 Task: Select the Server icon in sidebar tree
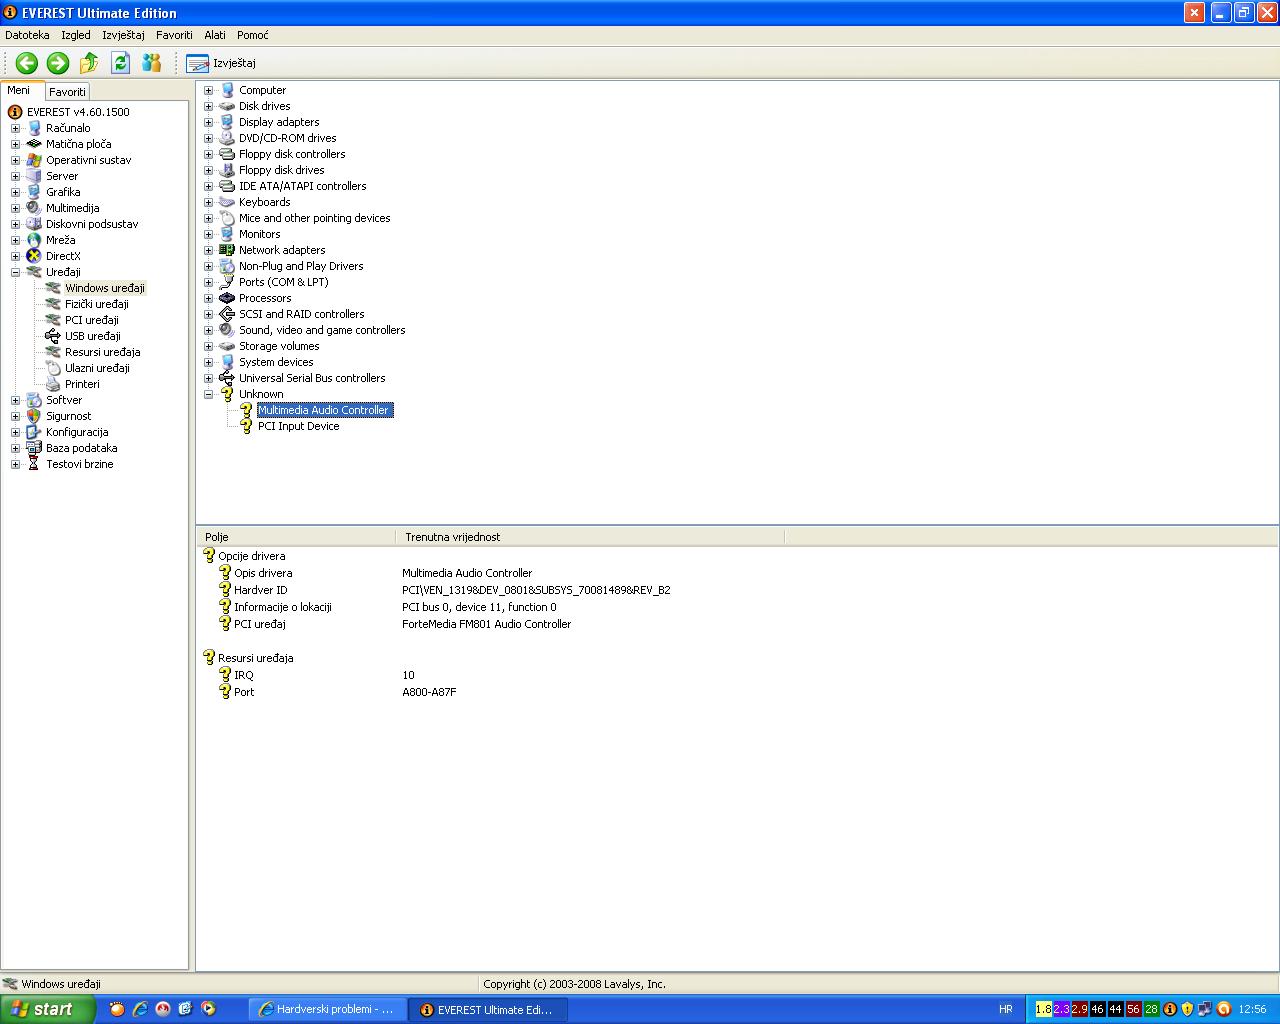(x=34, y=176)
